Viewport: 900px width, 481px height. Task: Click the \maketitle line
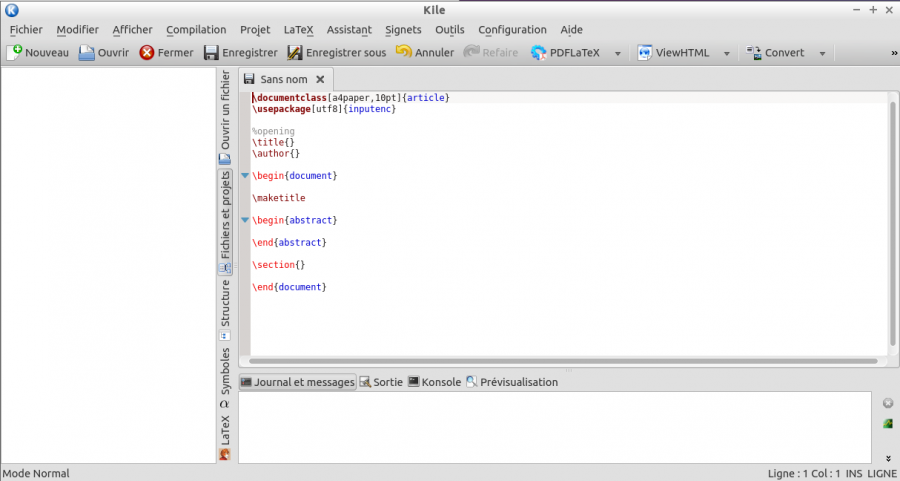278,198
